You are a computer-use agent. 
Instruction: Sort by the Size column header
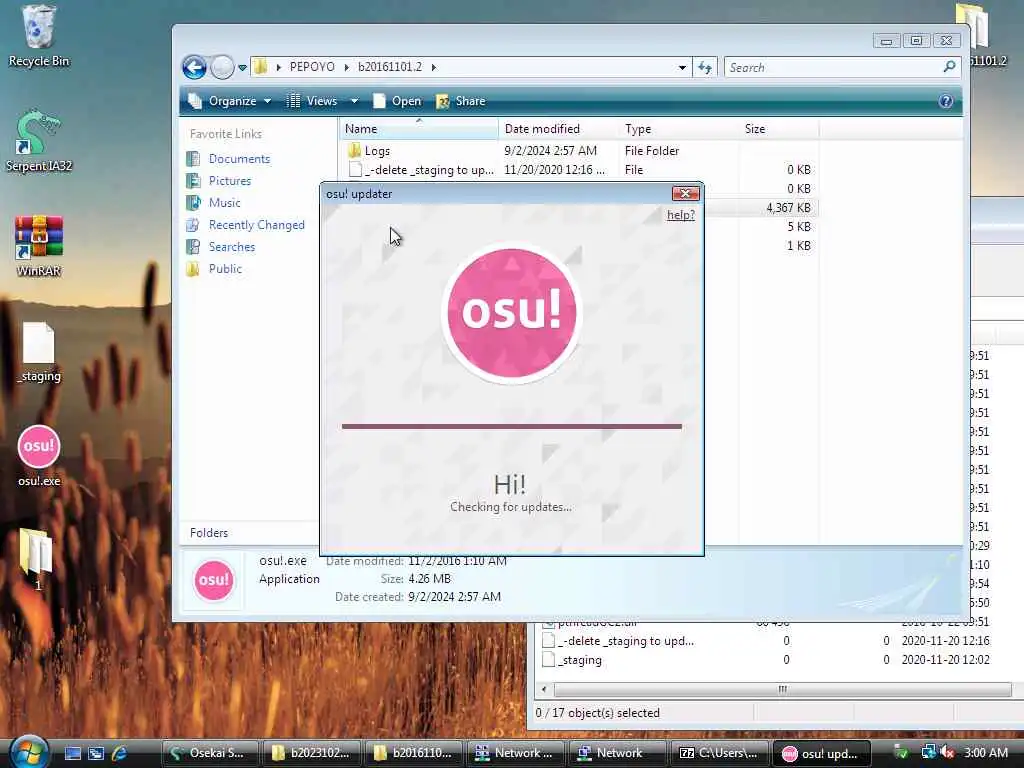click(779, 129)
